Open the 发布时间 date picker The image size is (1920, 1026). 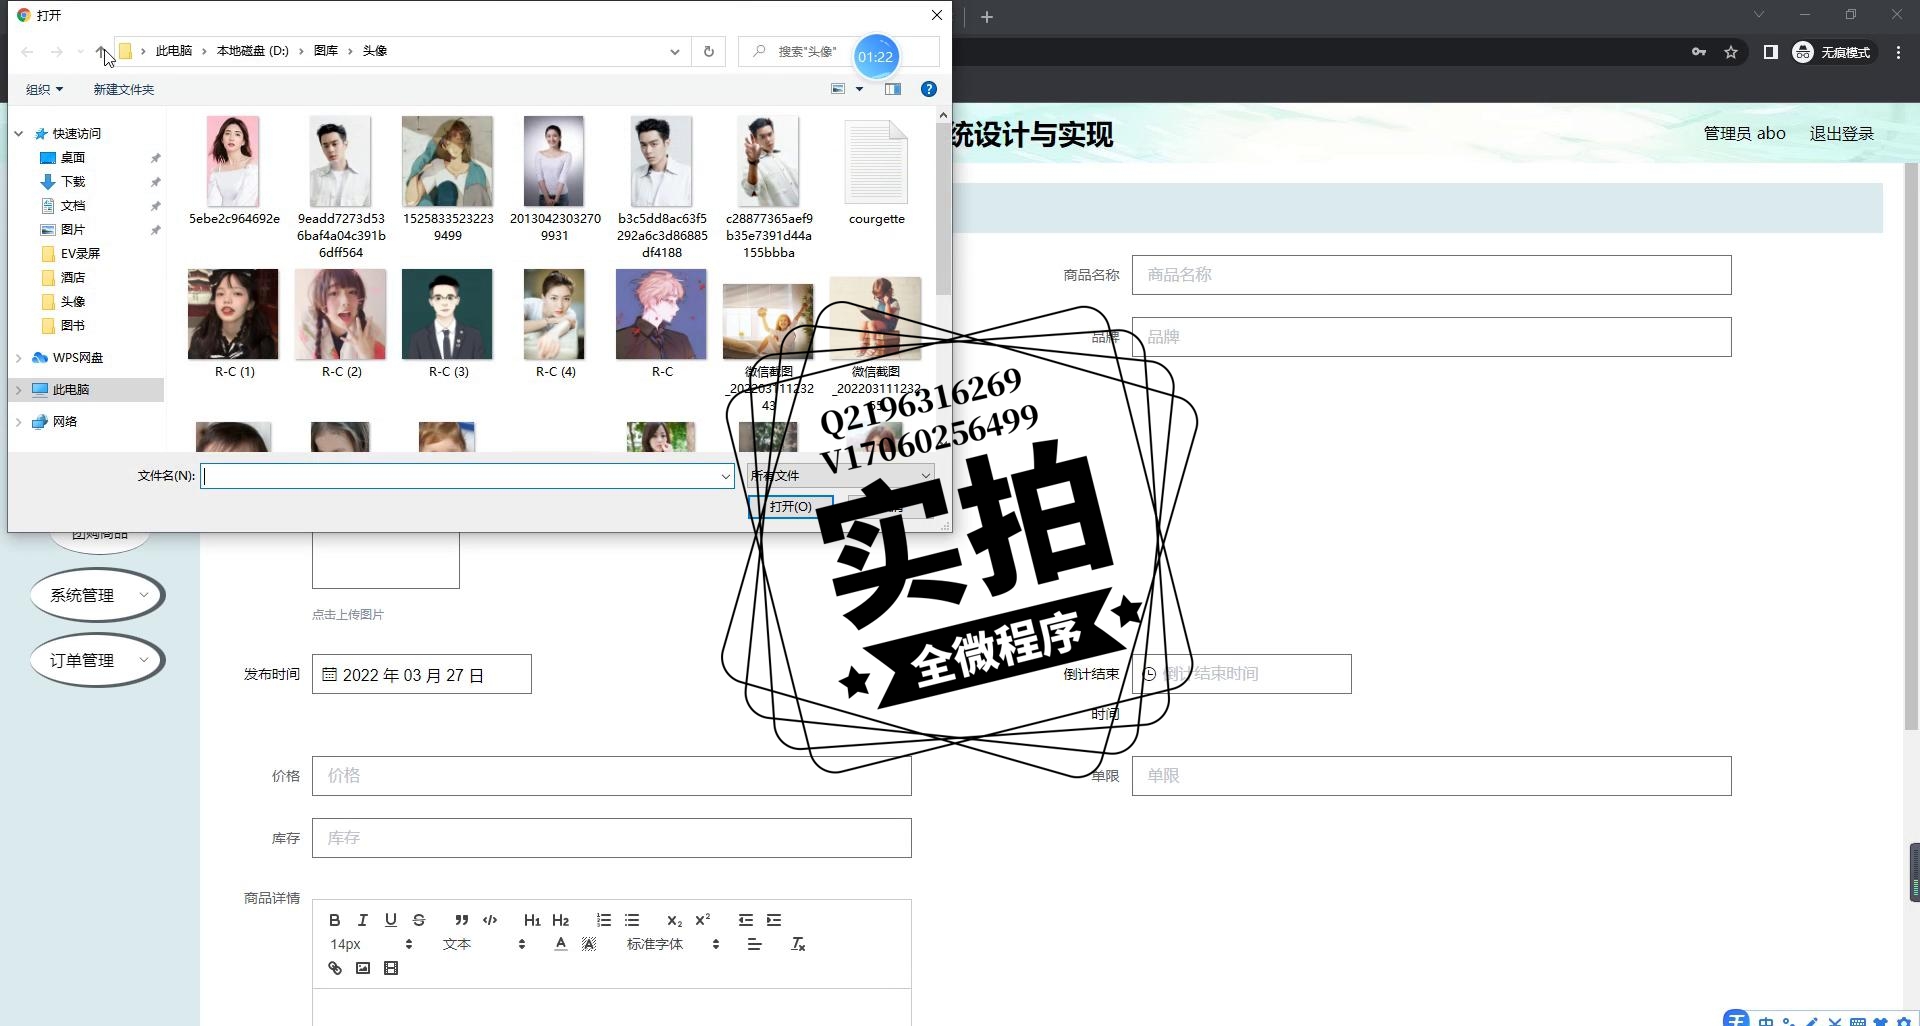[x=421, y=674]
